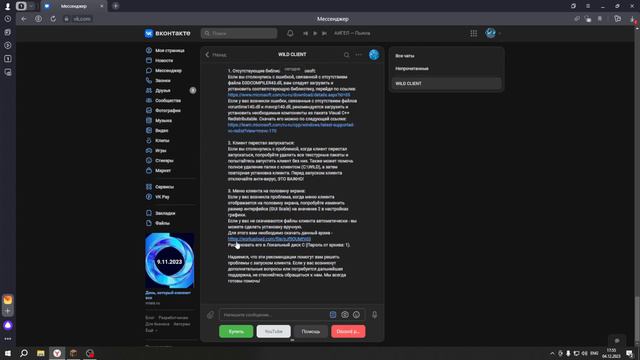This screenshot has width=640, height=360.
Task: Open File Explorer from the taskbar
Action: pyautogui.click(x=40, y=353)
